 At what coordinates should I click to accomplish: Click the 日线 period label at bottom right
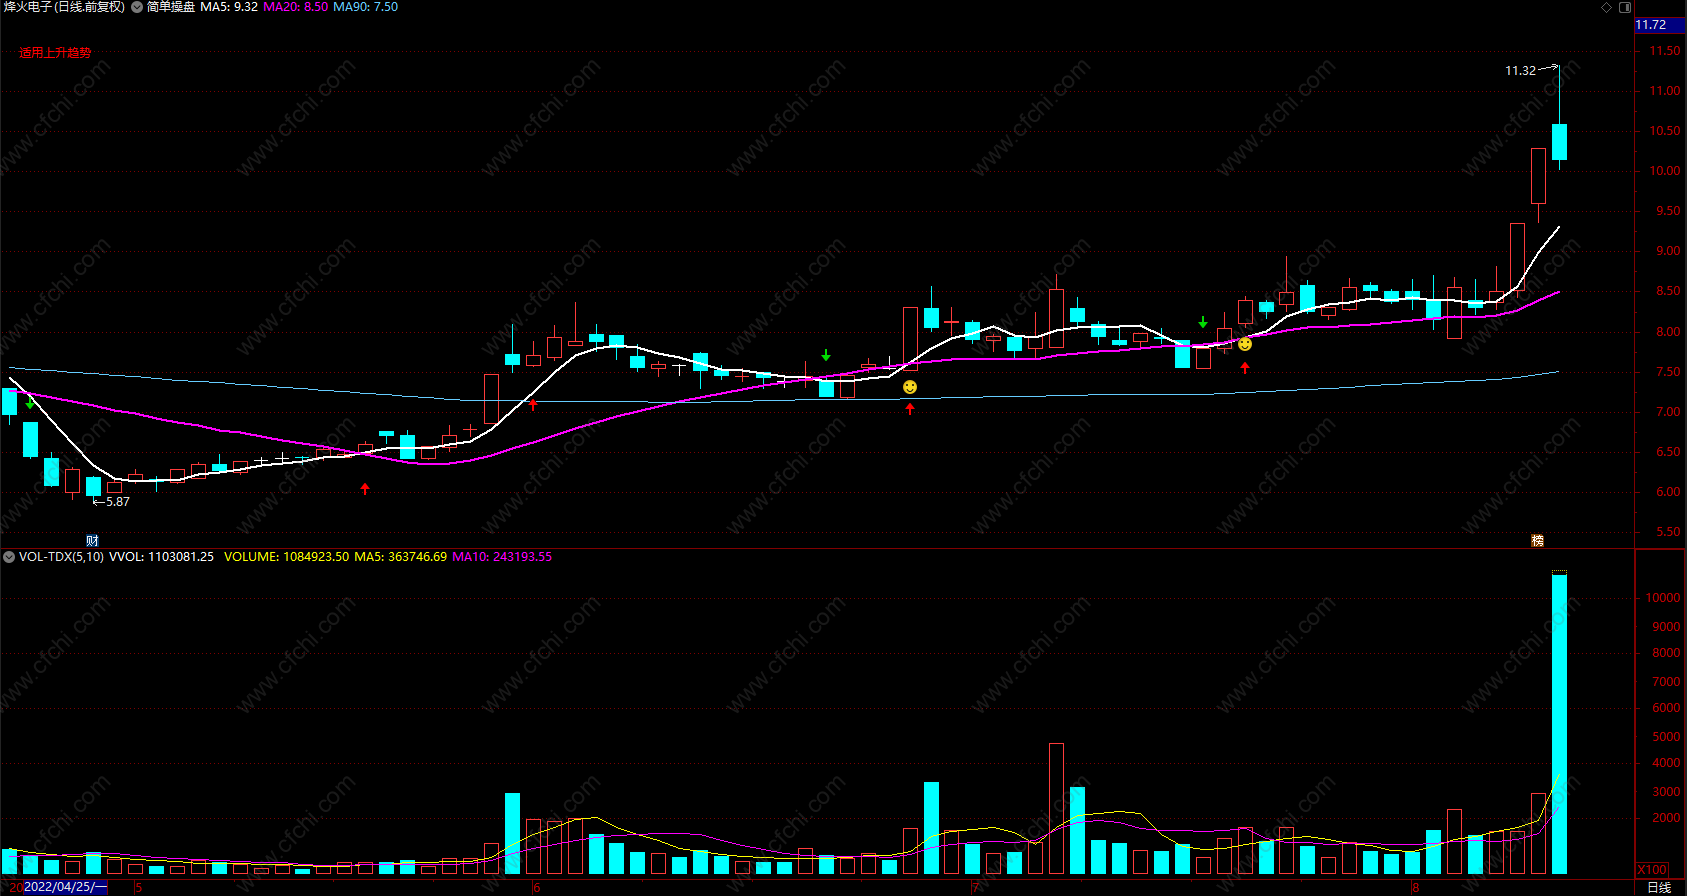1659,887
